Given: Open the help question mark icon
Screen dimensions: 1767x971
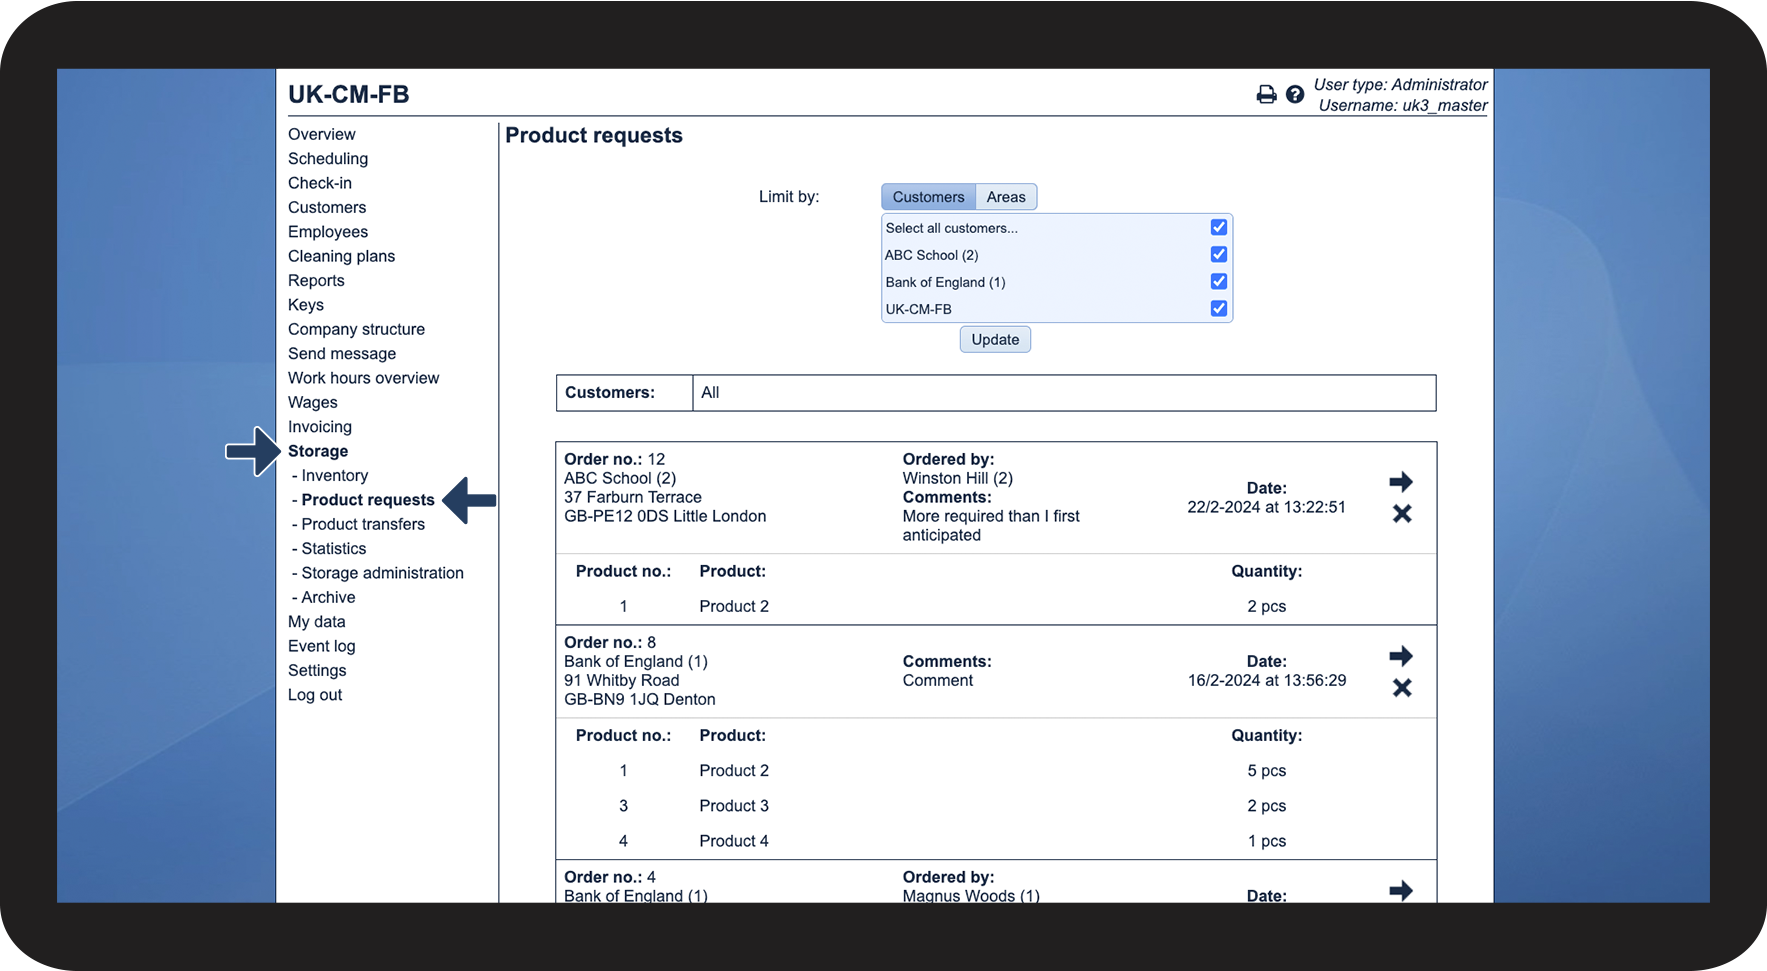Looking at the screenshot, I should (x=1295, y=95).
